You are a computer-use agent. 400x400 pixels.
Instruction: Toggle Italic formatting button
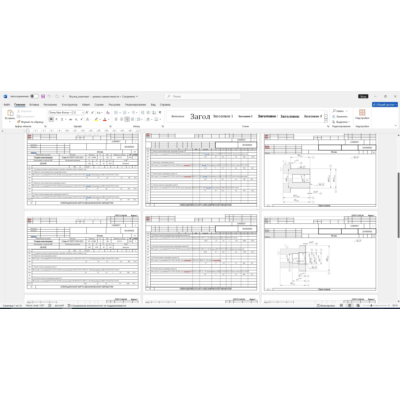pyautogui.click(x=56, y=119)
